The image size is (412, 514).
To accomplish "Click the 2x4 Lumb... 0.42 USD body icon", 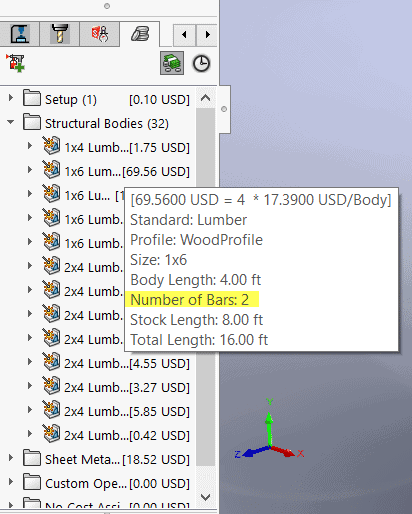I will [51, 434].
